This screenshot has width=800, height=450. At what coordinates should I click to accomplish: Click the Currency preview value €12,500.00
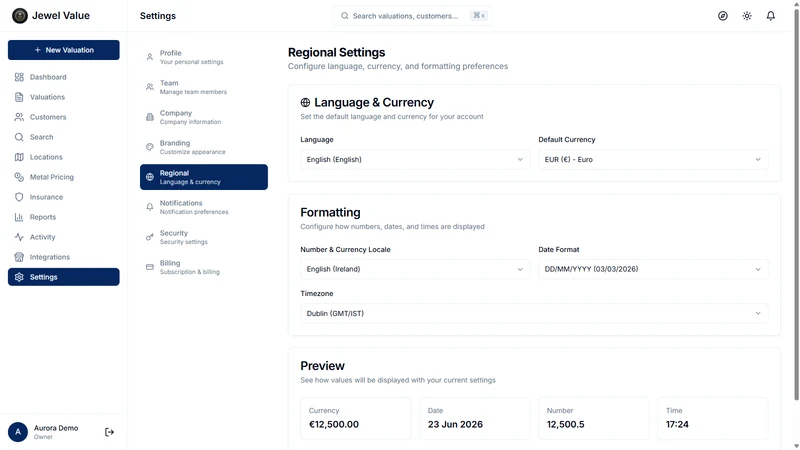point(334,424)
